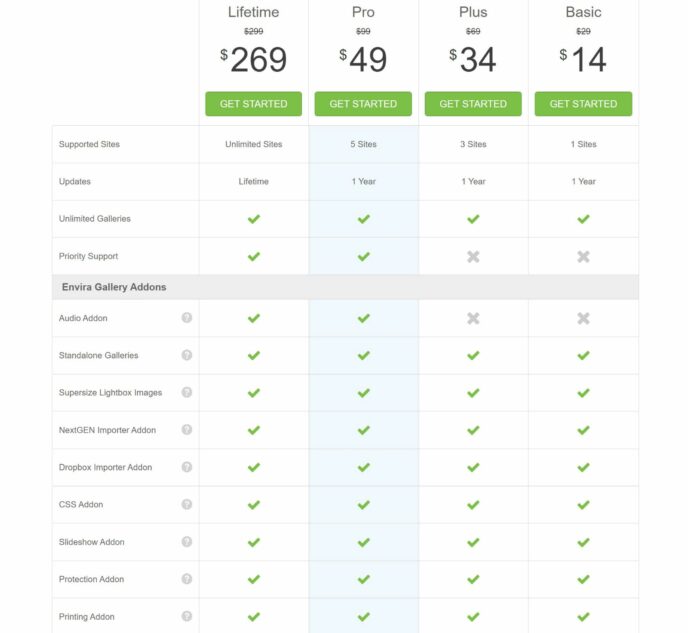Click Supersize Lightbox Images question mark icon
The image size is (688, 633).
point(186,392)
